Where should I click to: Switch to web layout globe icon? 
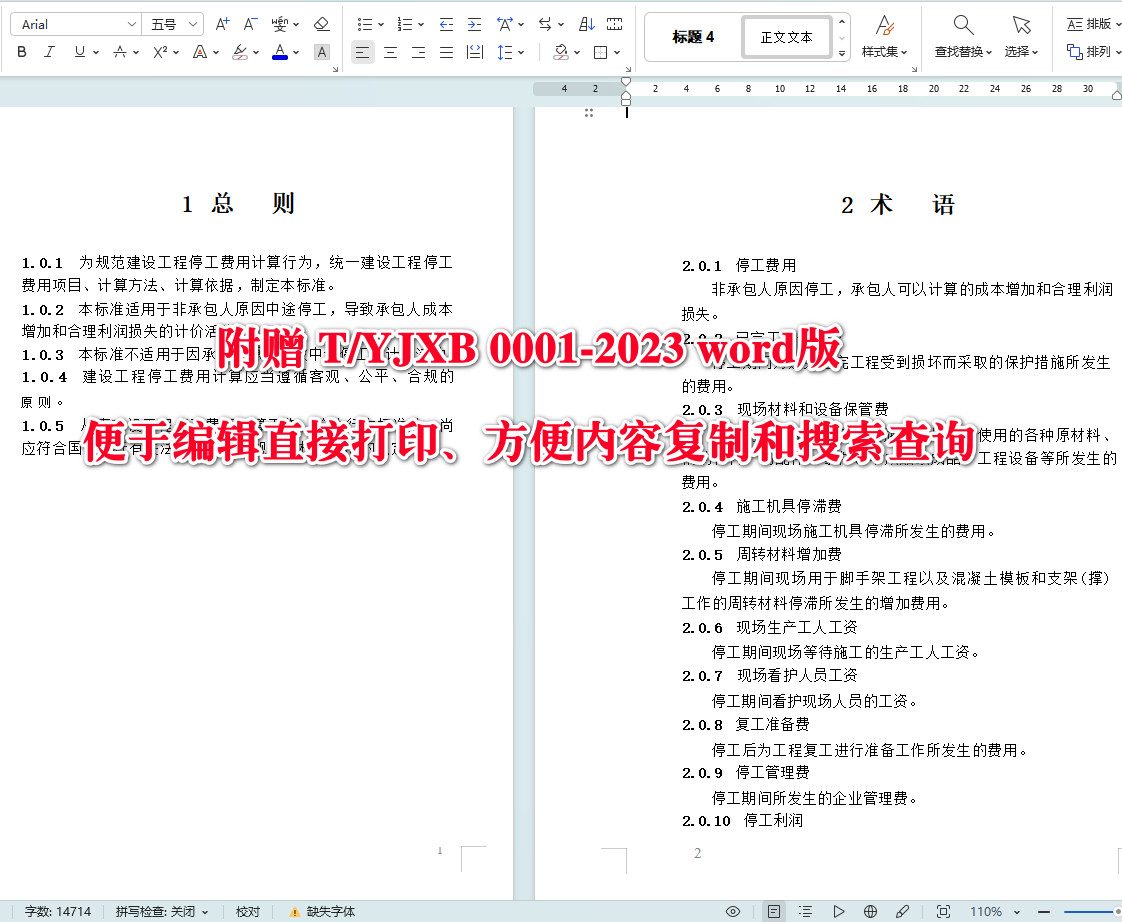[870, 911]
